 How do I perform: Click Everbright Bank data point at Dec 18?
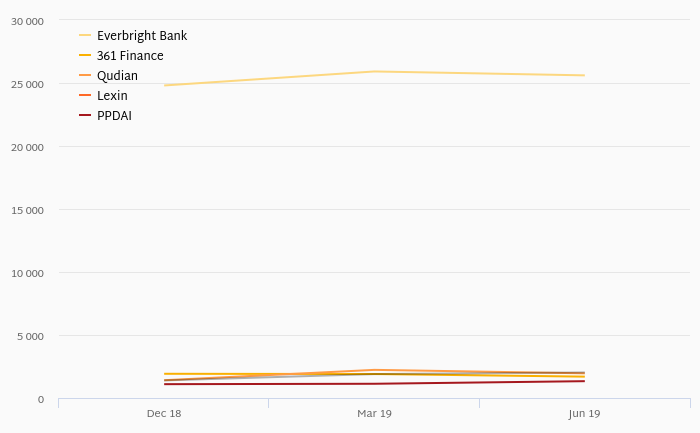pos(164,85)
